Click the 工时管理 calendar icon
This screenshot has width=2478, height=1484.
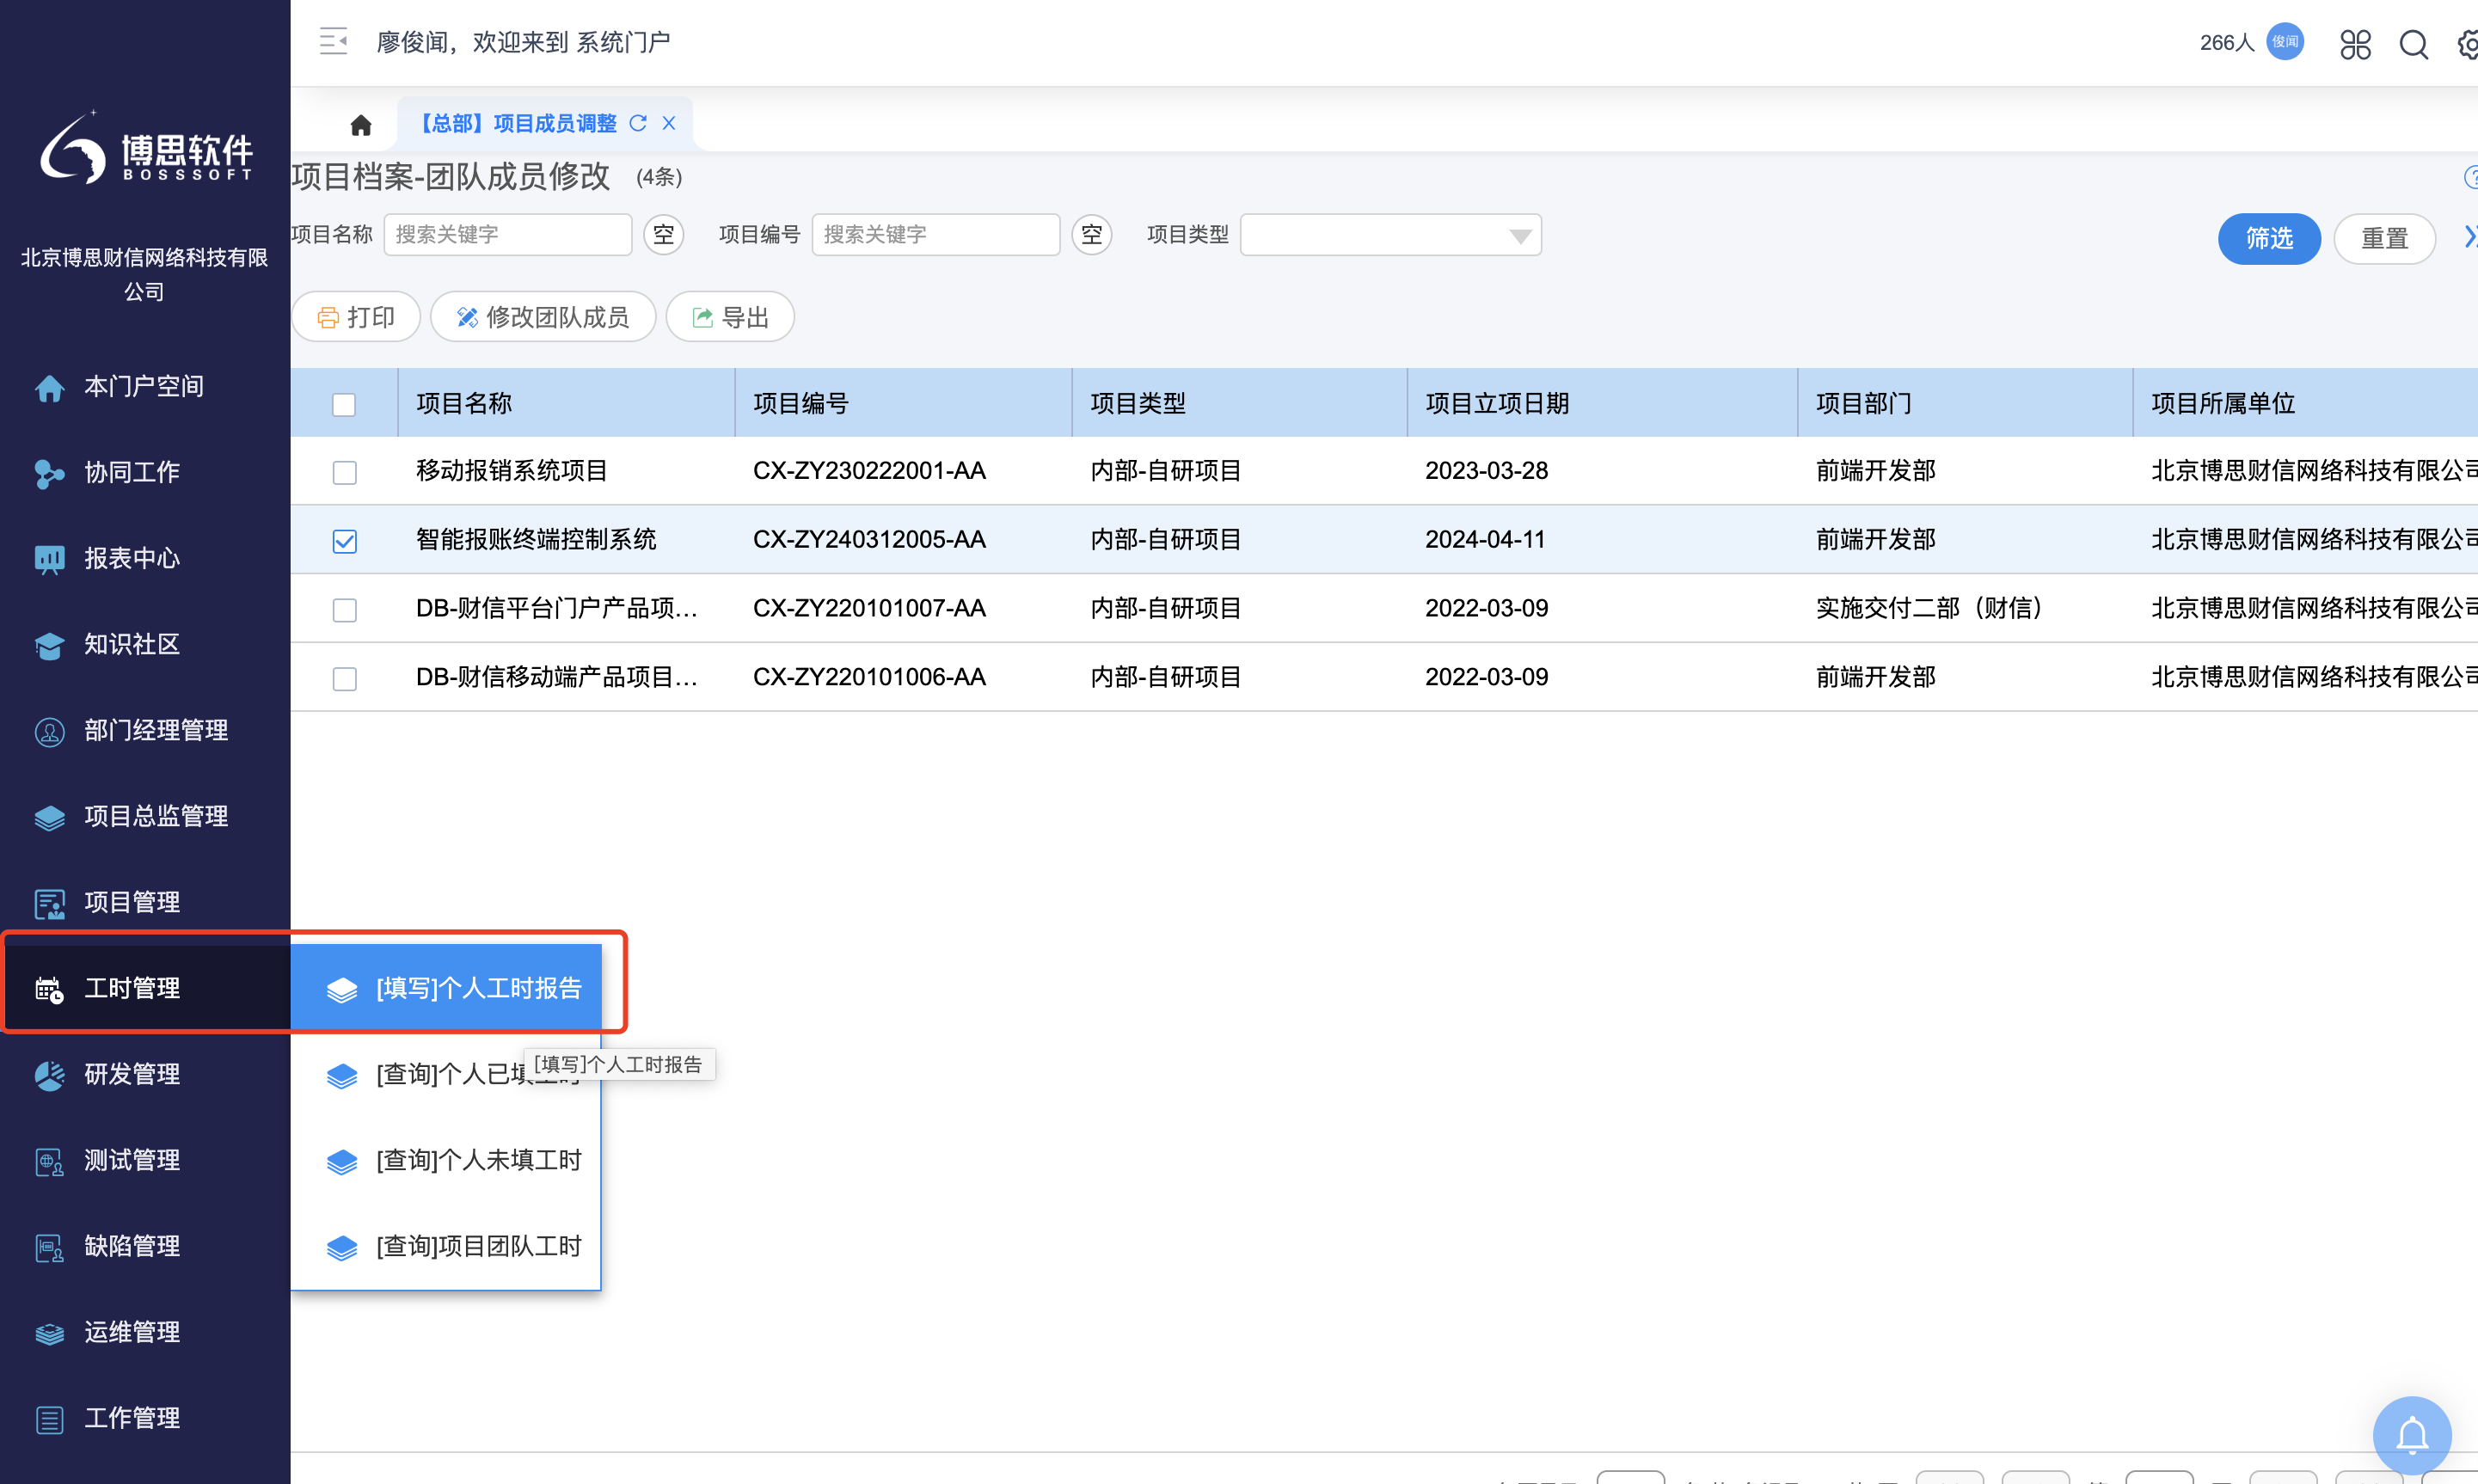(49, 989)
